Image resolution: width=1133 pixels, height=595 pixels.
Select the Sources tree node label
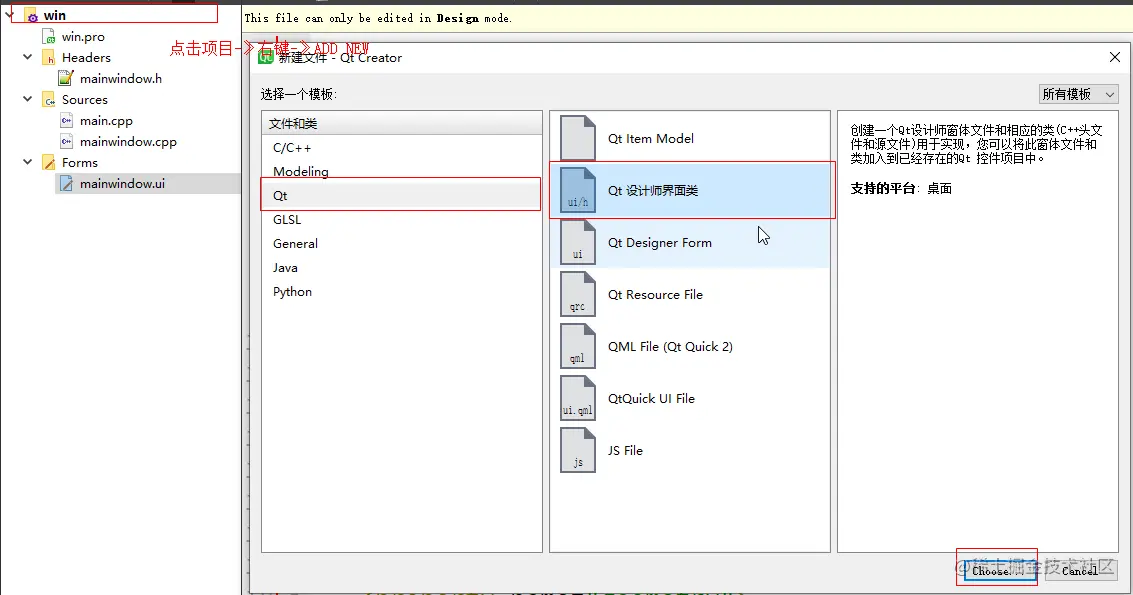coord(85,99)
